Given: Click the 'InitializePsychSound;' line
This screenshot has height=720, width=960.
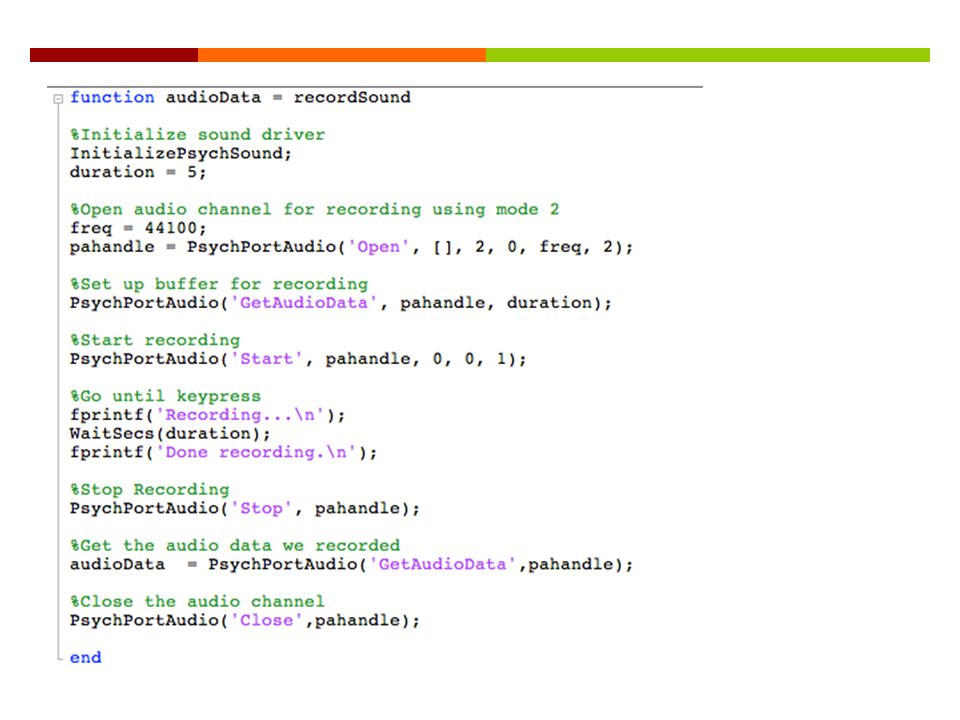Looking at the screenshot, I should point(181,153).
